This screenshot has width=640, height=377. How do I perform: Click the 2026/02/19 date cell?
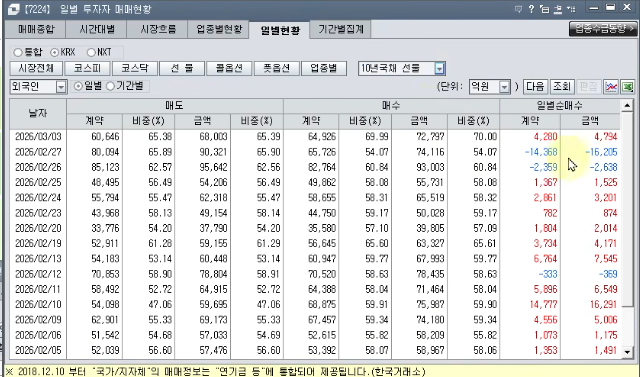tap(38, 244)
